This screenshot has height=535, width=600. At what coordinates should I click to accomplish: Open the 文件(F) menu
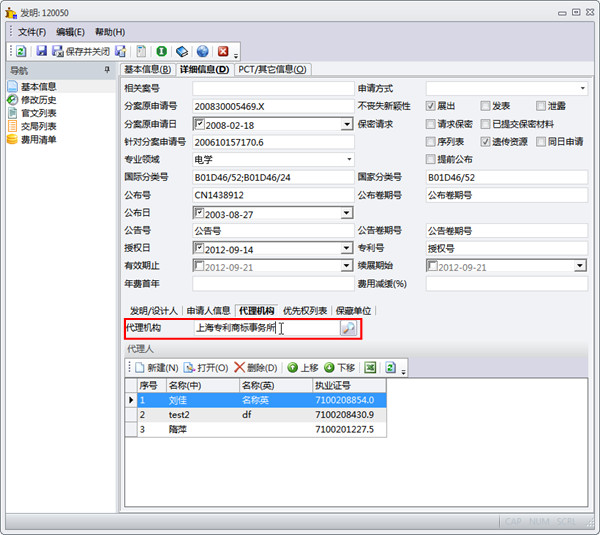32,32
